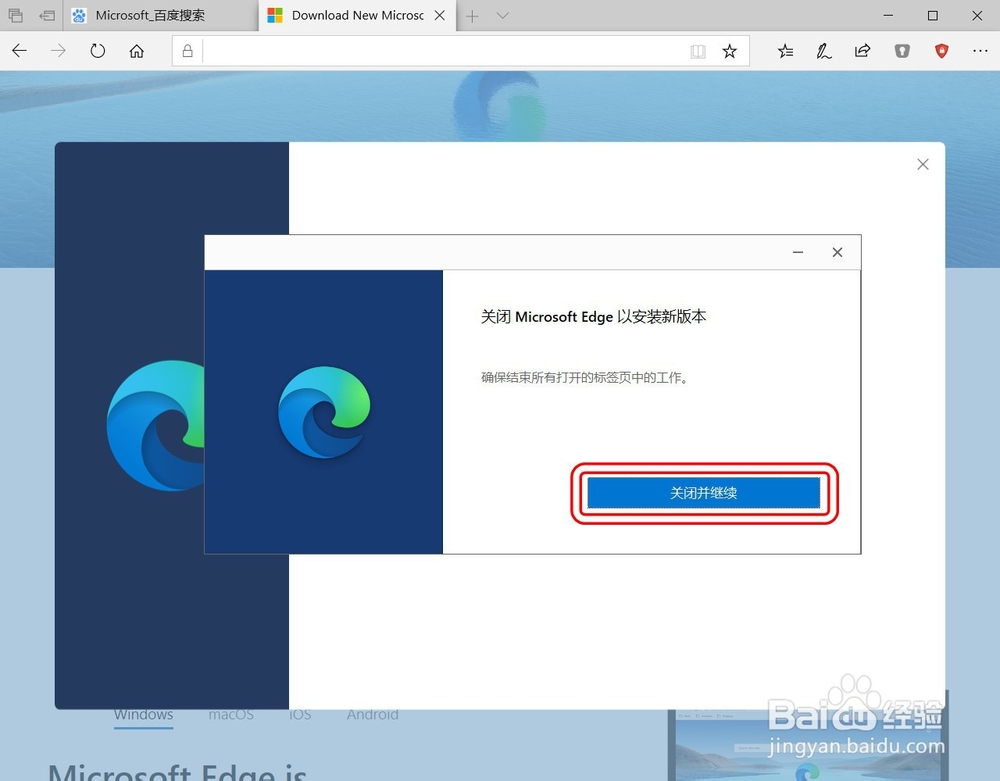This screenshot has height=781, width=1000.
Task: Open reading view book icon
Action: pos(698,52)
